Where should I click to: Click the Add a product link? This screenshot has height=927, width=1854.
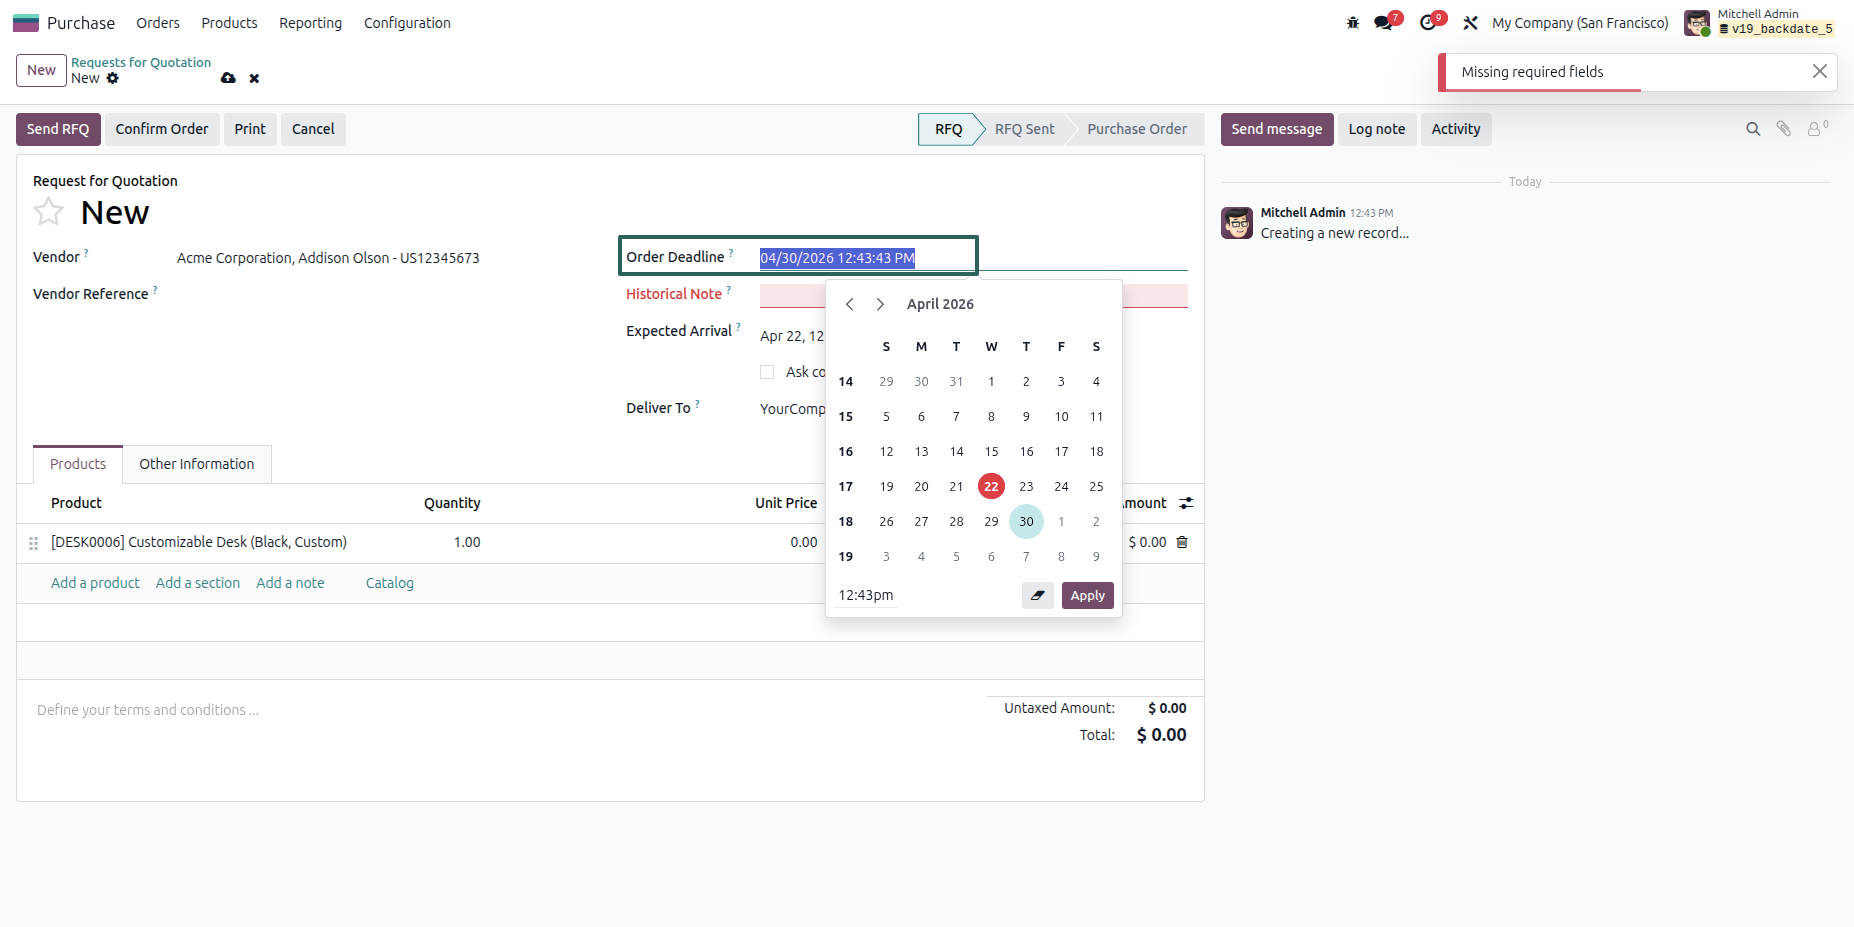[x=95, y=583]
